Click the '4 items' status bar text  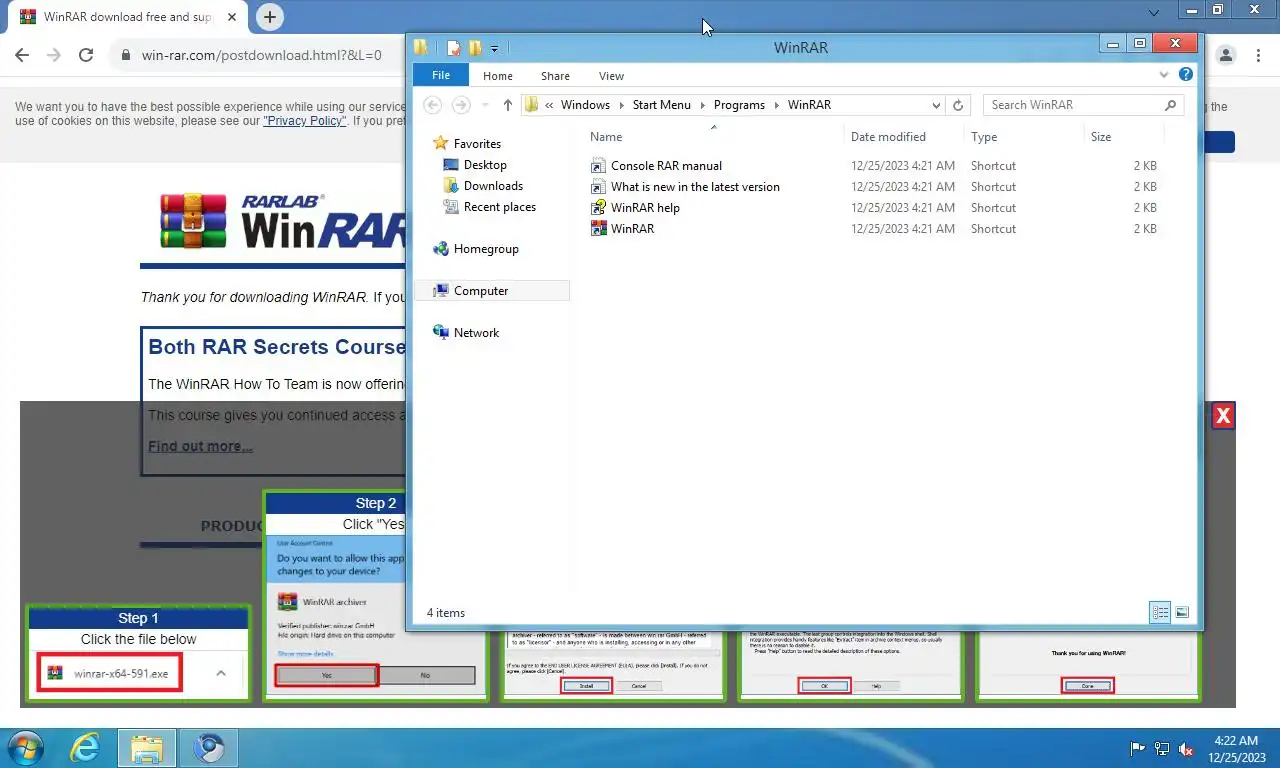pyautogui.click(x=446, y=613)
